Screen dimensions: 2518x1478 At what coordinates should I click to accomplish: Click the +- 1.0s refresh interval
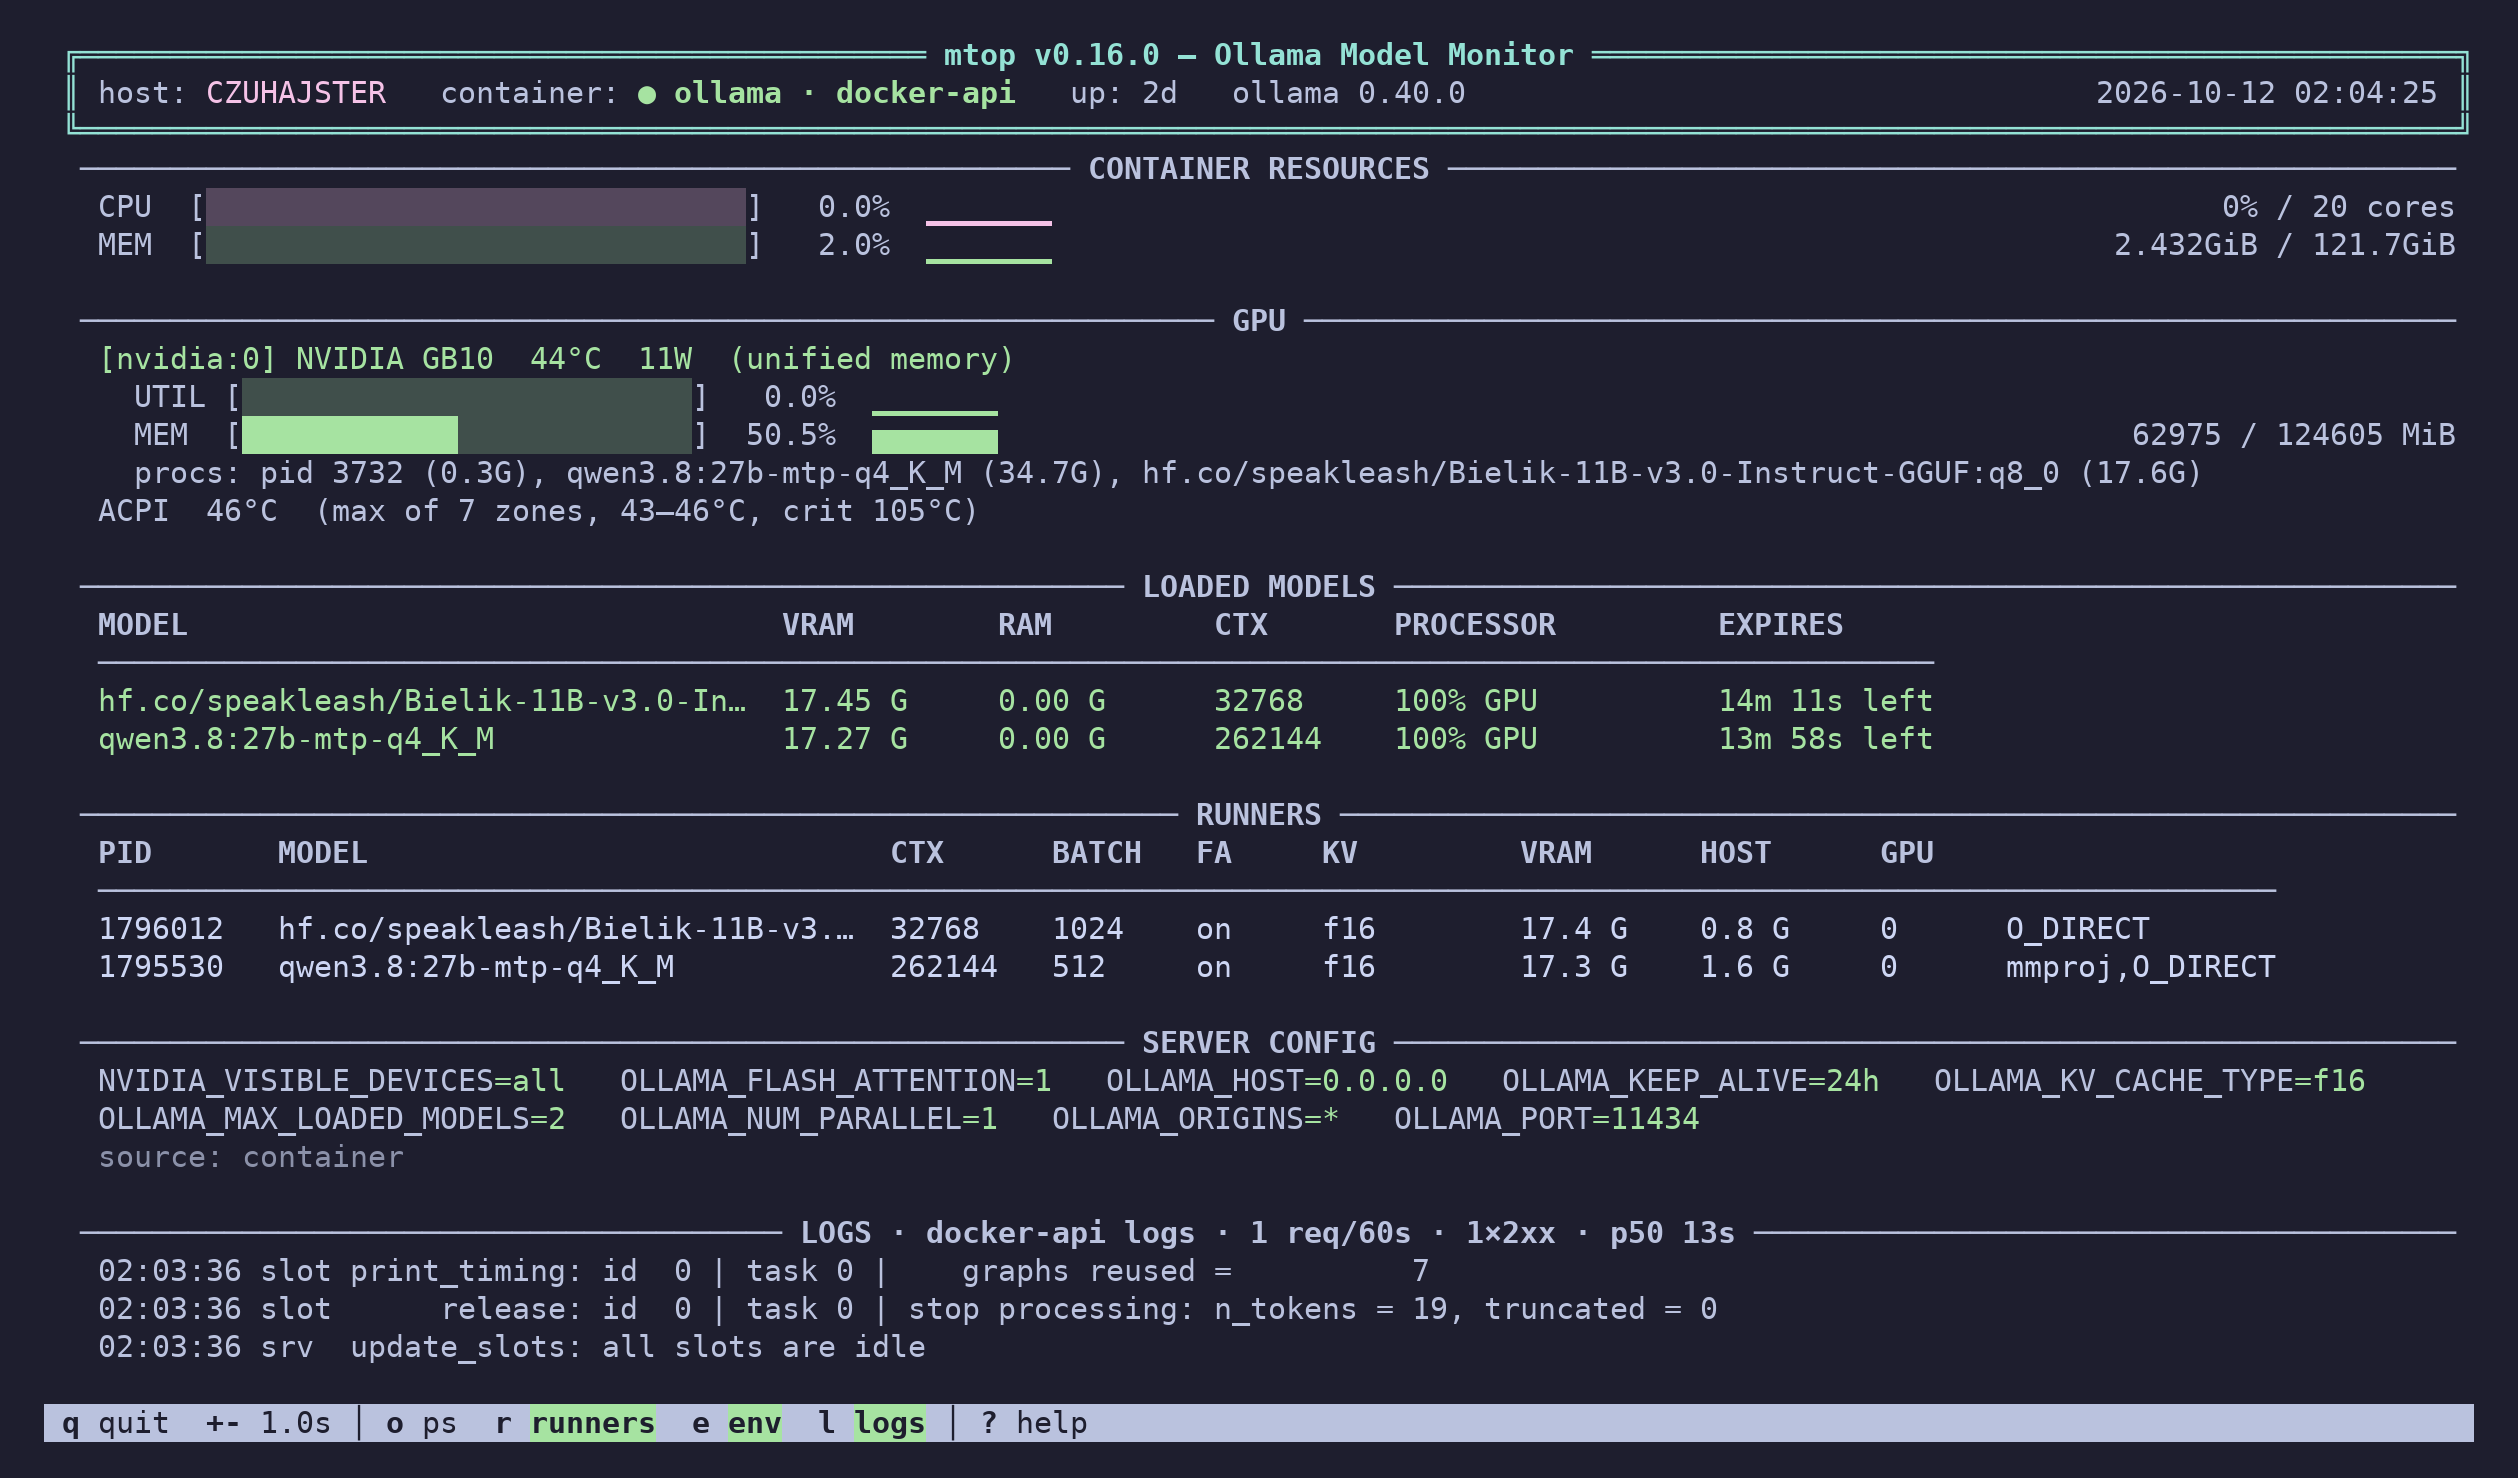click(x=268, y=1422)
